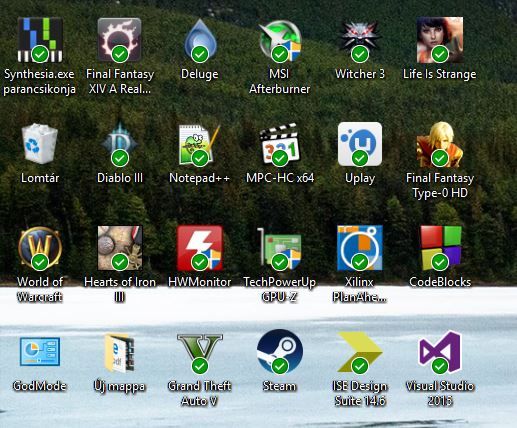Click the "Hearts of Iron III" label
The width and height of the screenshot is (517, 428).
coord(120,289)
